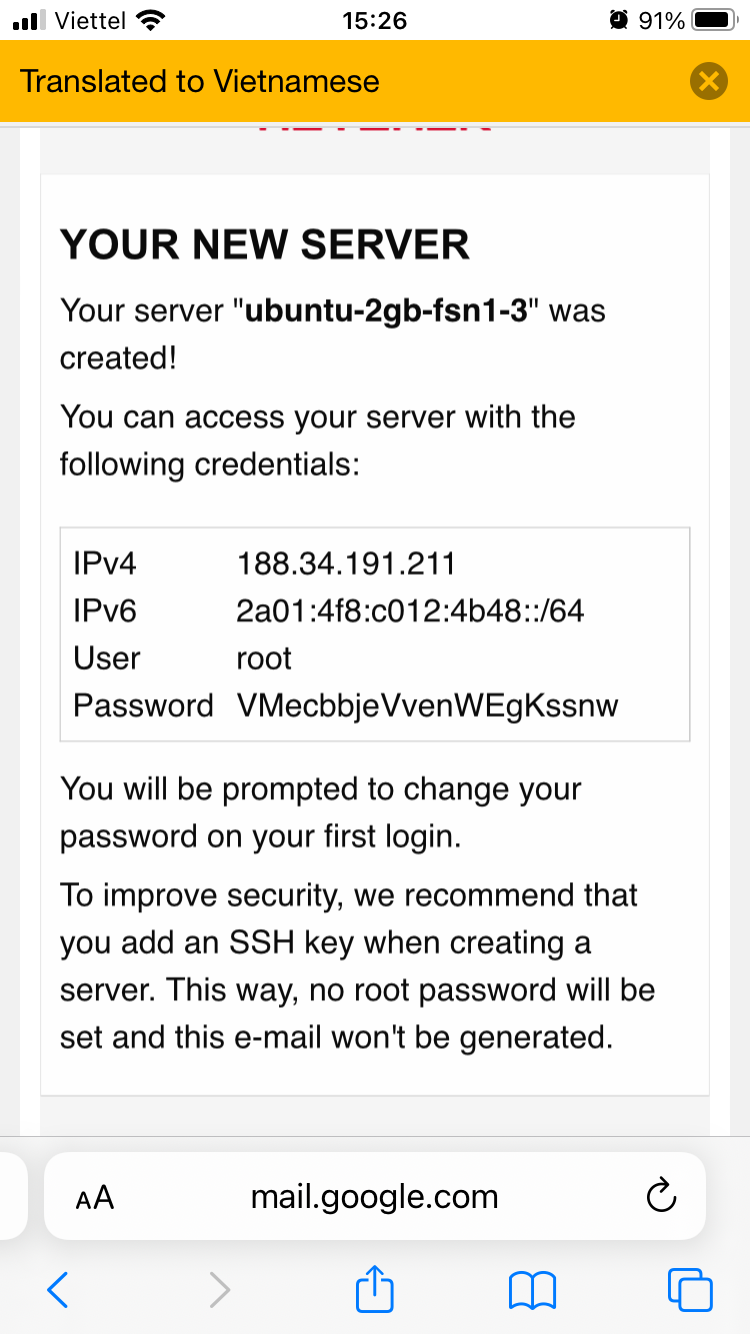Tap the password text VMecbbjeVvenWEgKssnw
Viewport: 750px width, 1334px height.
tap(428, 705)
